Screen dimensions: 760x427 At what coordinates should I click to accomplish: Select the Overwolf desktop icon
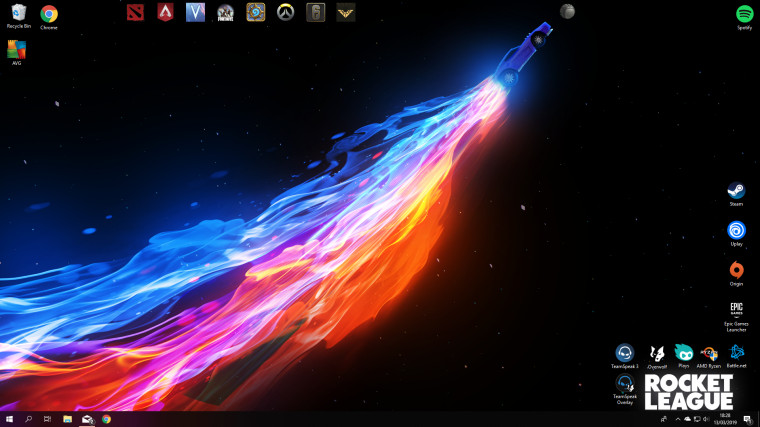pos(657,357)
